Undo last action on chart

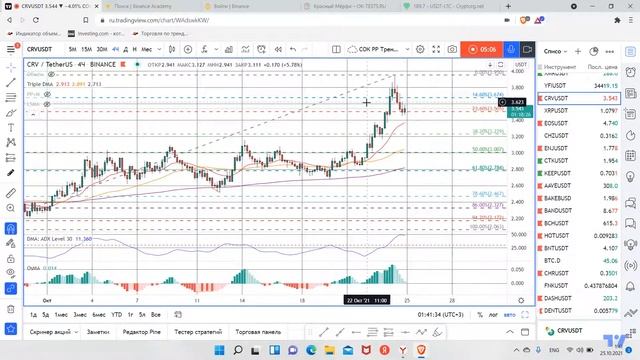293,49
